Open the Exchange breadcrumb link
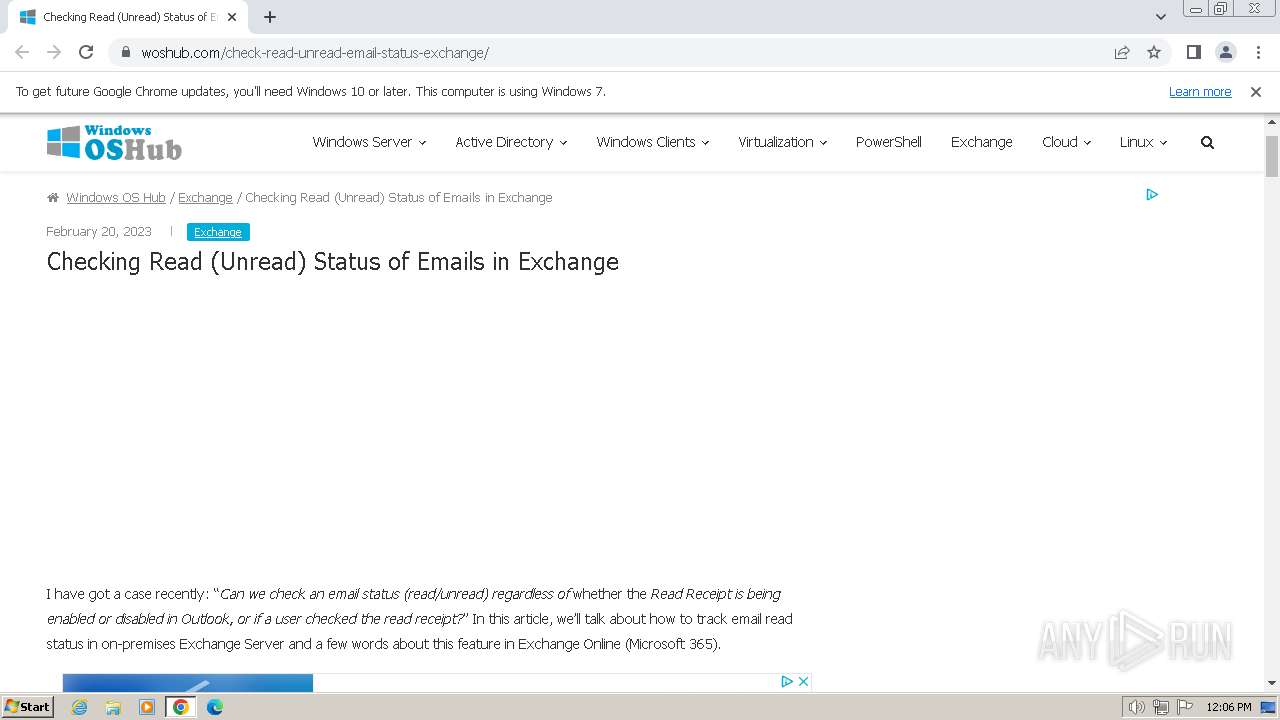Image resolution: width=1280 pixels, height=720 pixels. pos(205,198)
